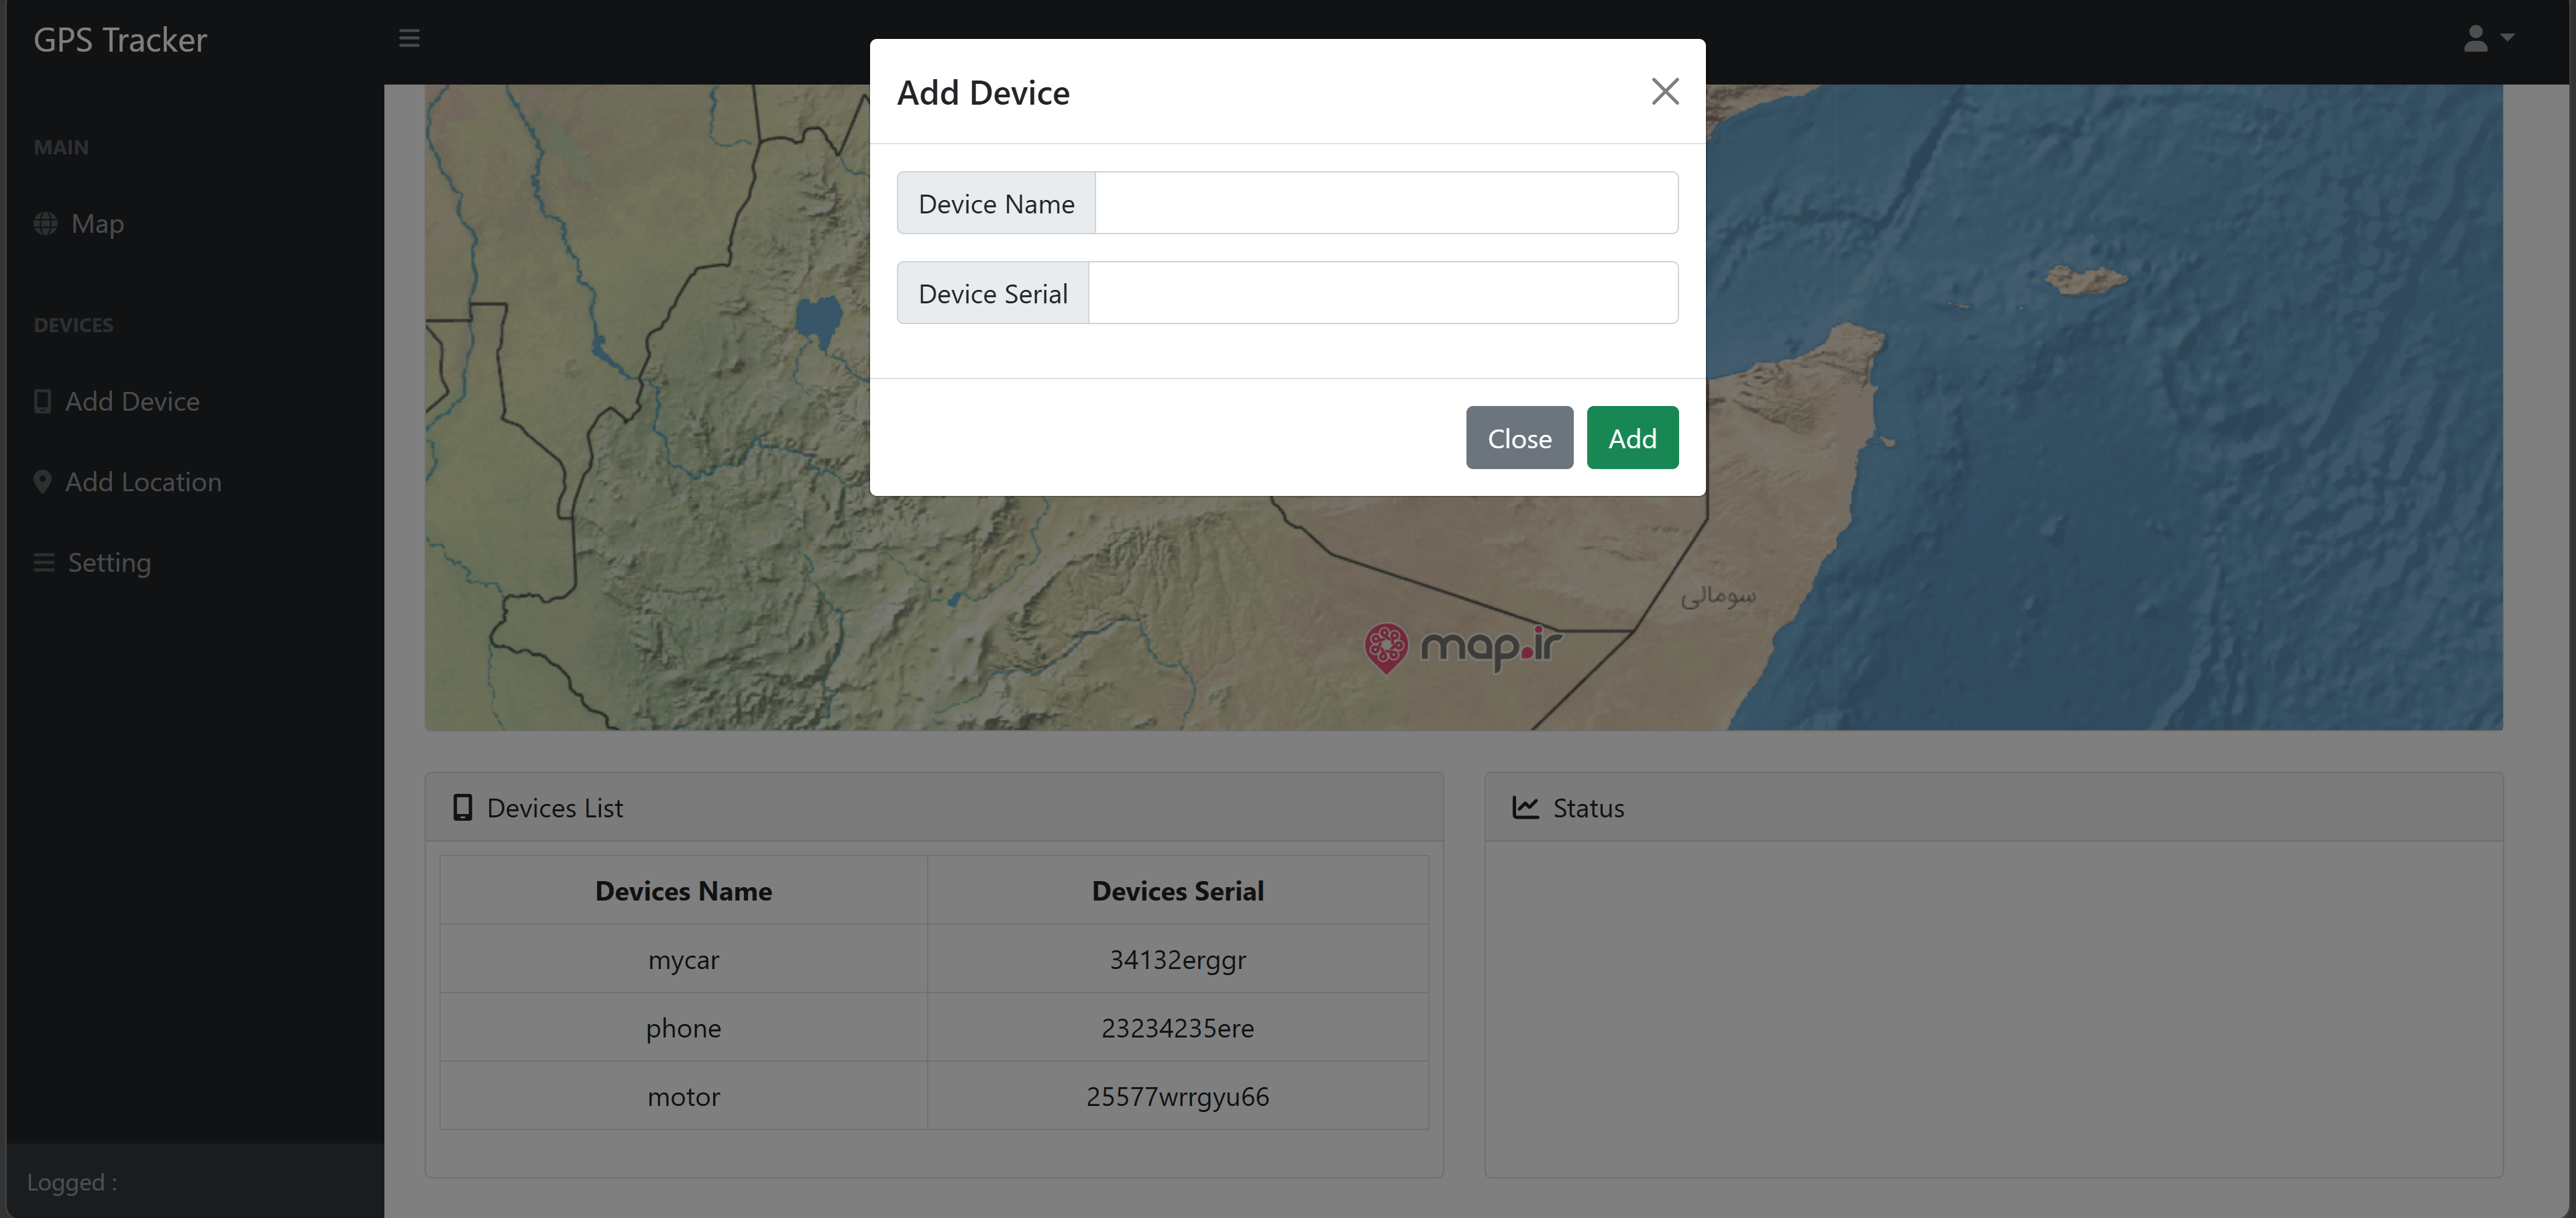Click the Status chart line icon
The image size is (2576, 1218).
(x=1525, y=807)
